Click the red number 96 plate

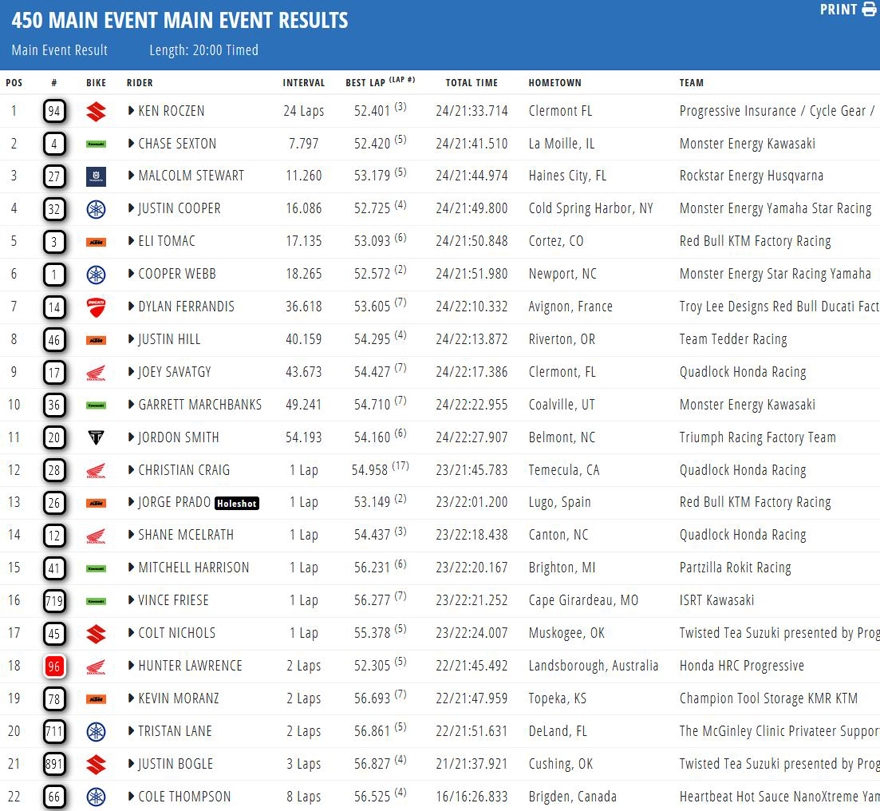pyautogui.click(x=56, y=666)
